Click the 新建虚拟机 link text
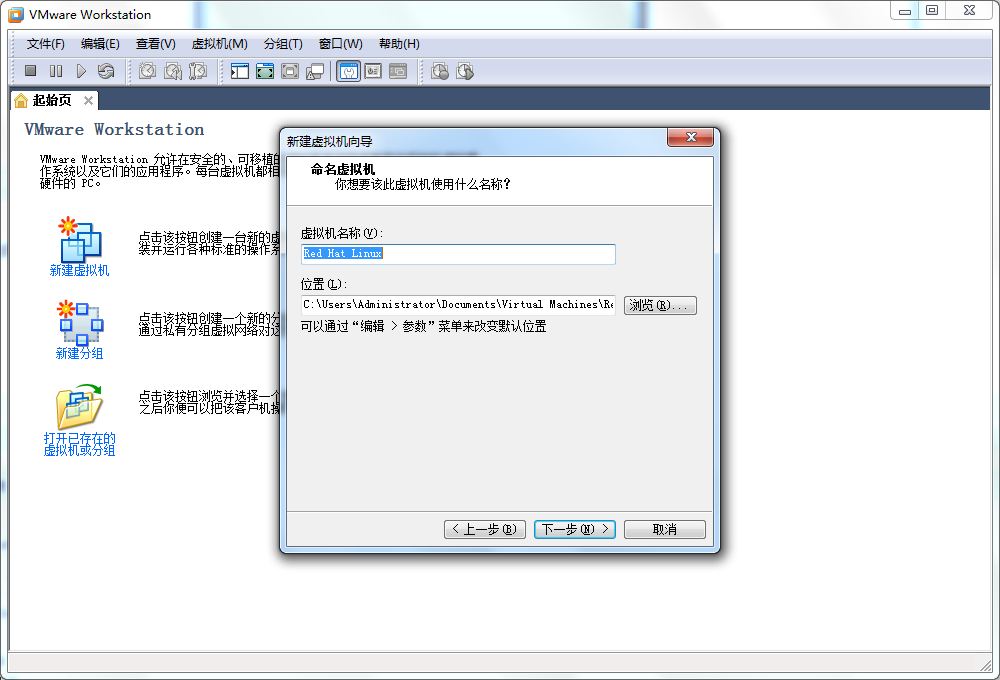This screenshot has width=1000, height=680. tap(80, 270)
